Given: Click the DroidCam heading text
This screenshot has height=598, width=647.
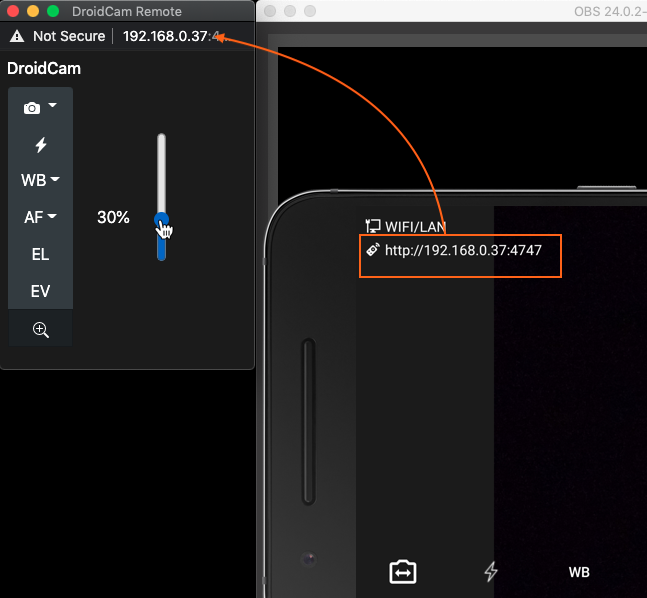Looking at the screenshot, I should (44, 69).
